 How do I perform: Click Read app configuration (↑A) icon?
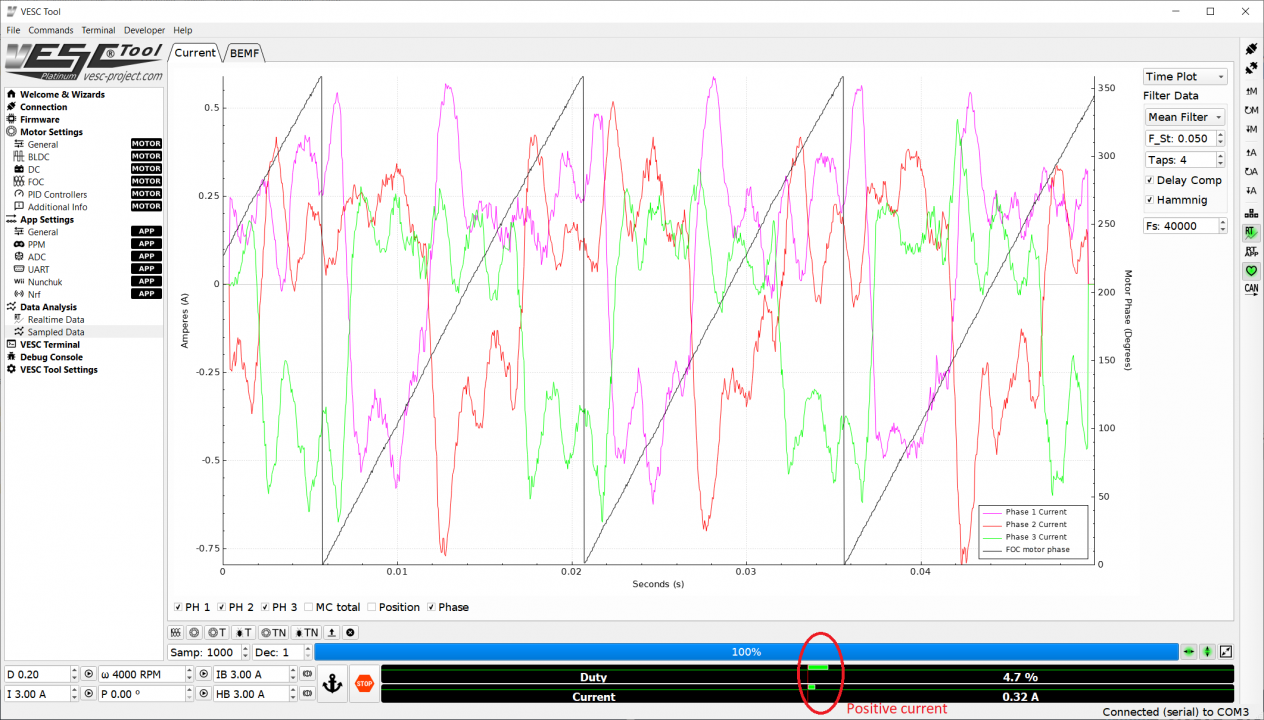point(1251,152)
